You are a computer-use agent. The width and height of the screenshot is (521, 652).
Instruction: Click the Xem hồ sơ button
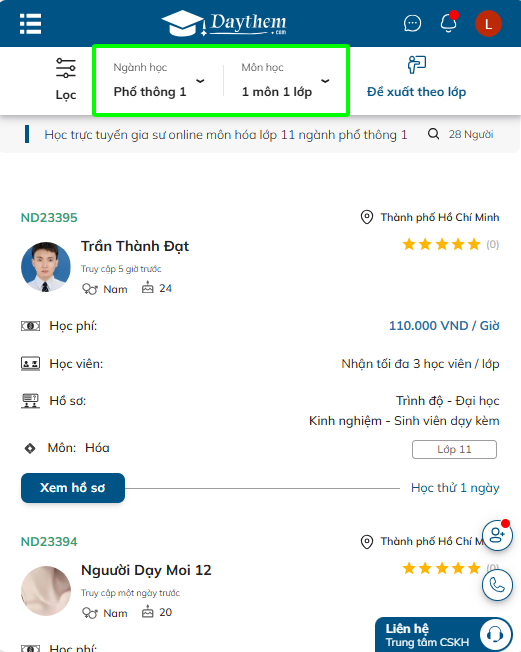click(x=73, y=488)
